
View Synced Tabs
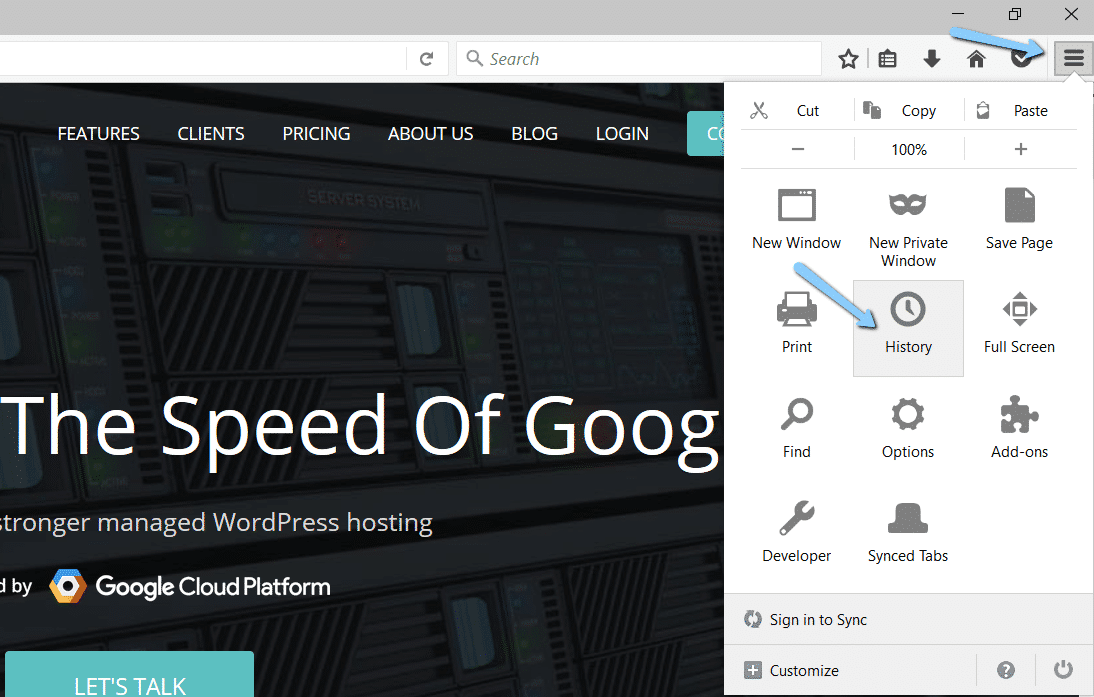click(x=908, y=530)
